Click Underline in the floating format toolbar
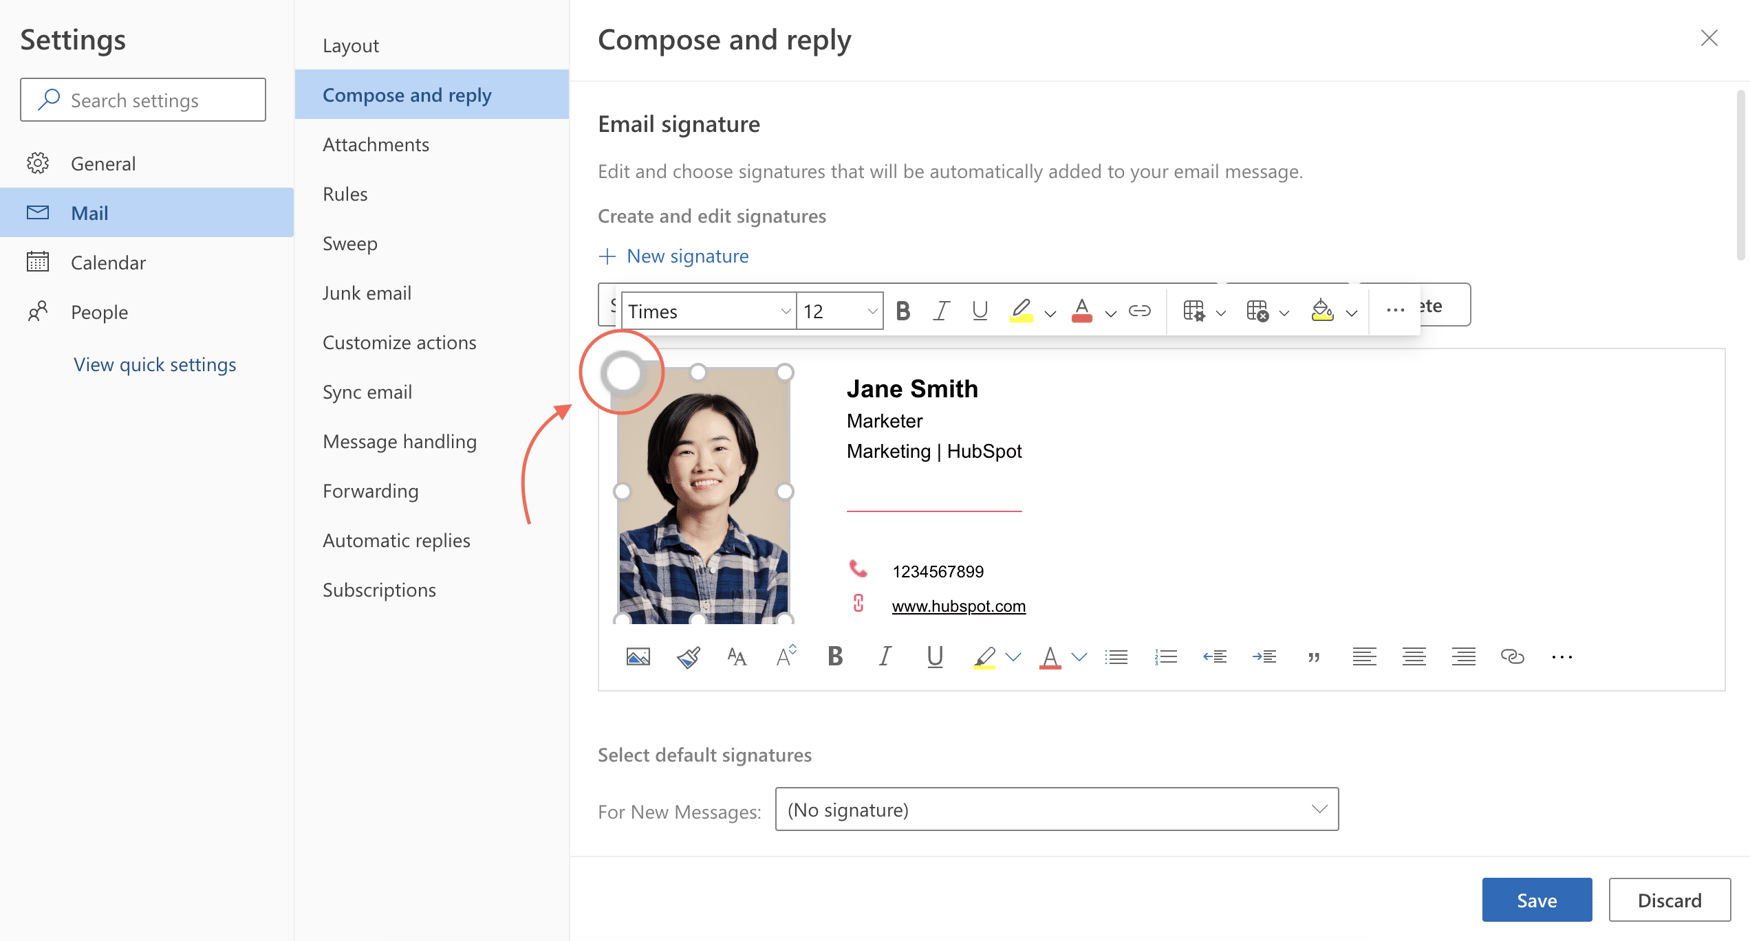 tap(980, 311)
